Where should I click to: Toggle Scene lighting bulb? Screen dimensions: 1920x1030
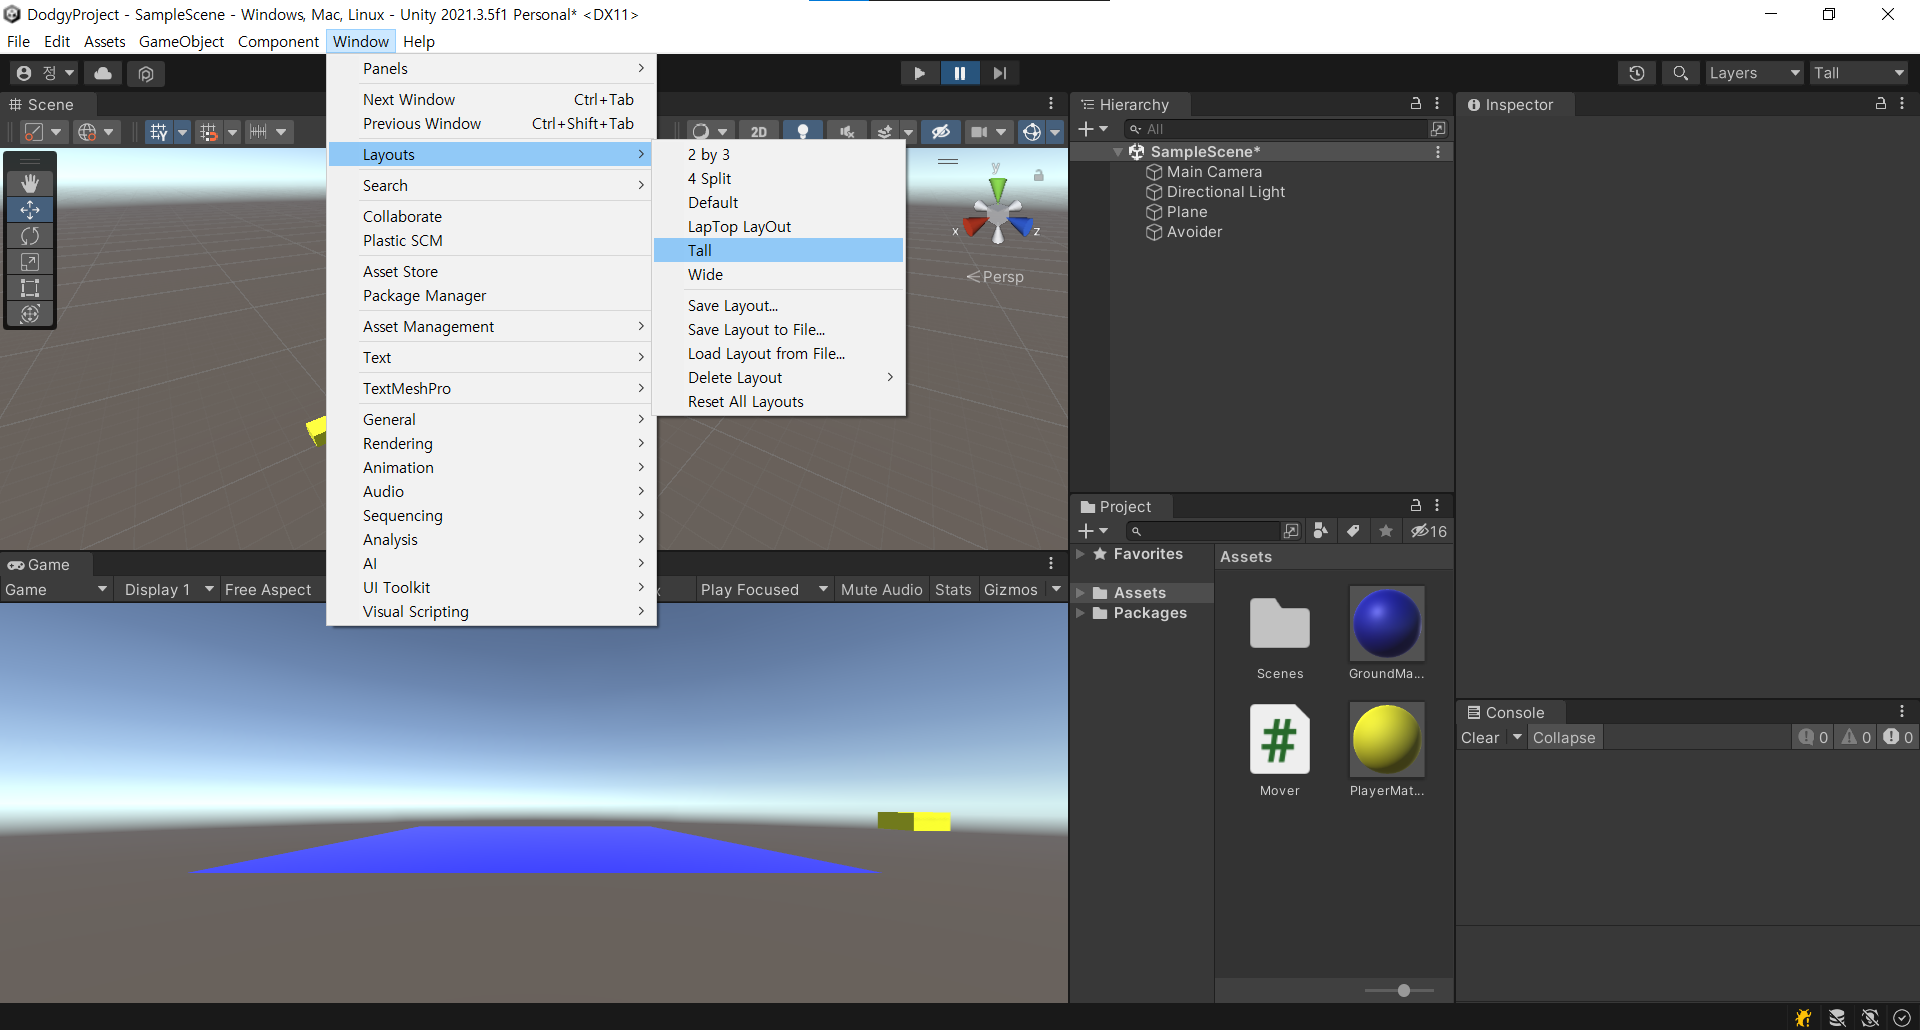(x=803, y=132)
